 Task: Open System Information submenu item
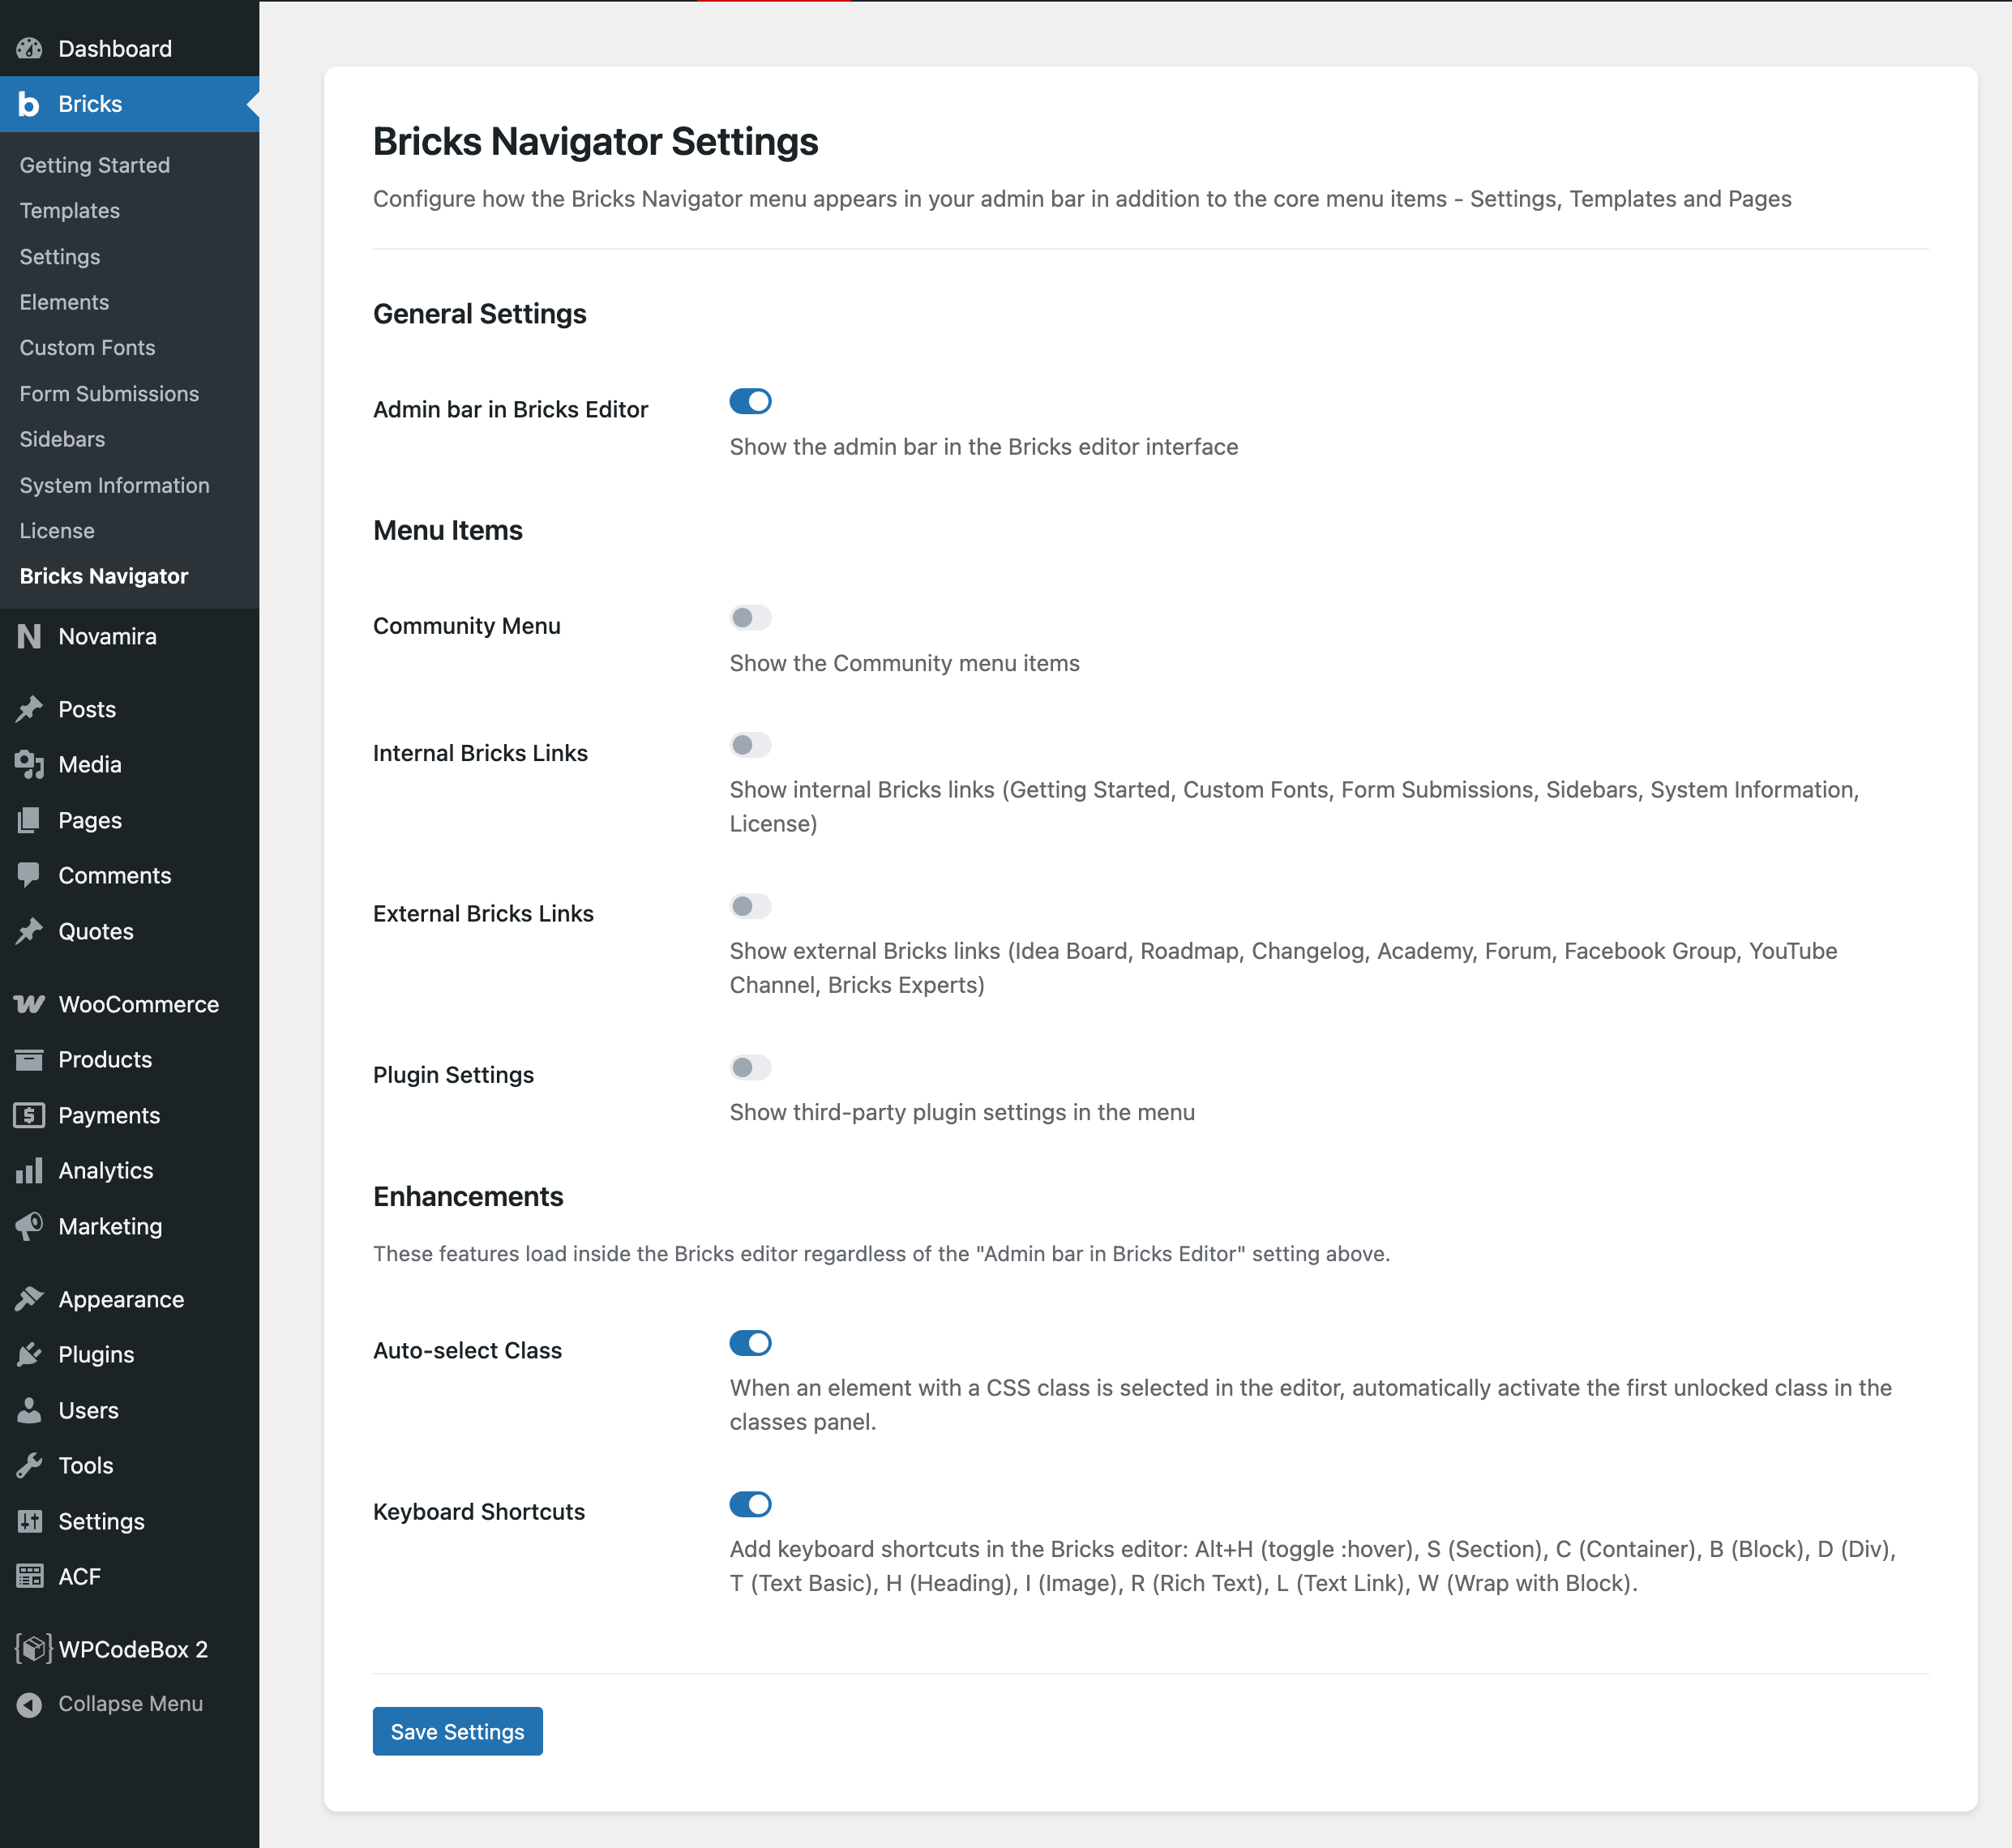point(115,485)
